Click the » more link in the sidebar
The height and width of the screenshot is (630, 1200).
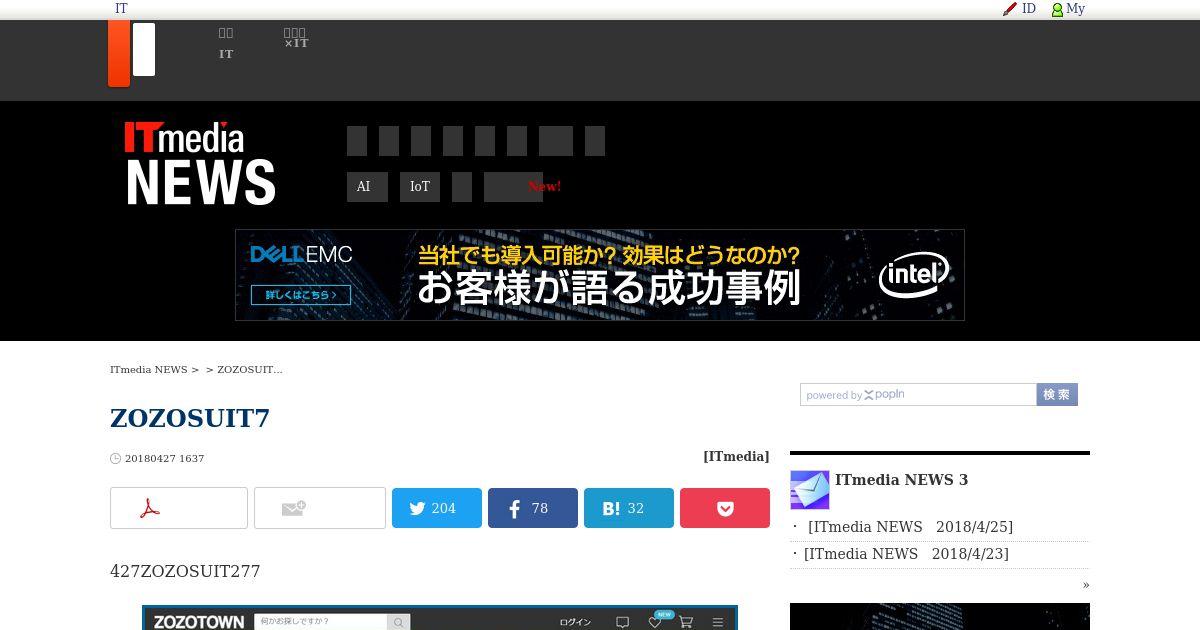click(1086, 585)
